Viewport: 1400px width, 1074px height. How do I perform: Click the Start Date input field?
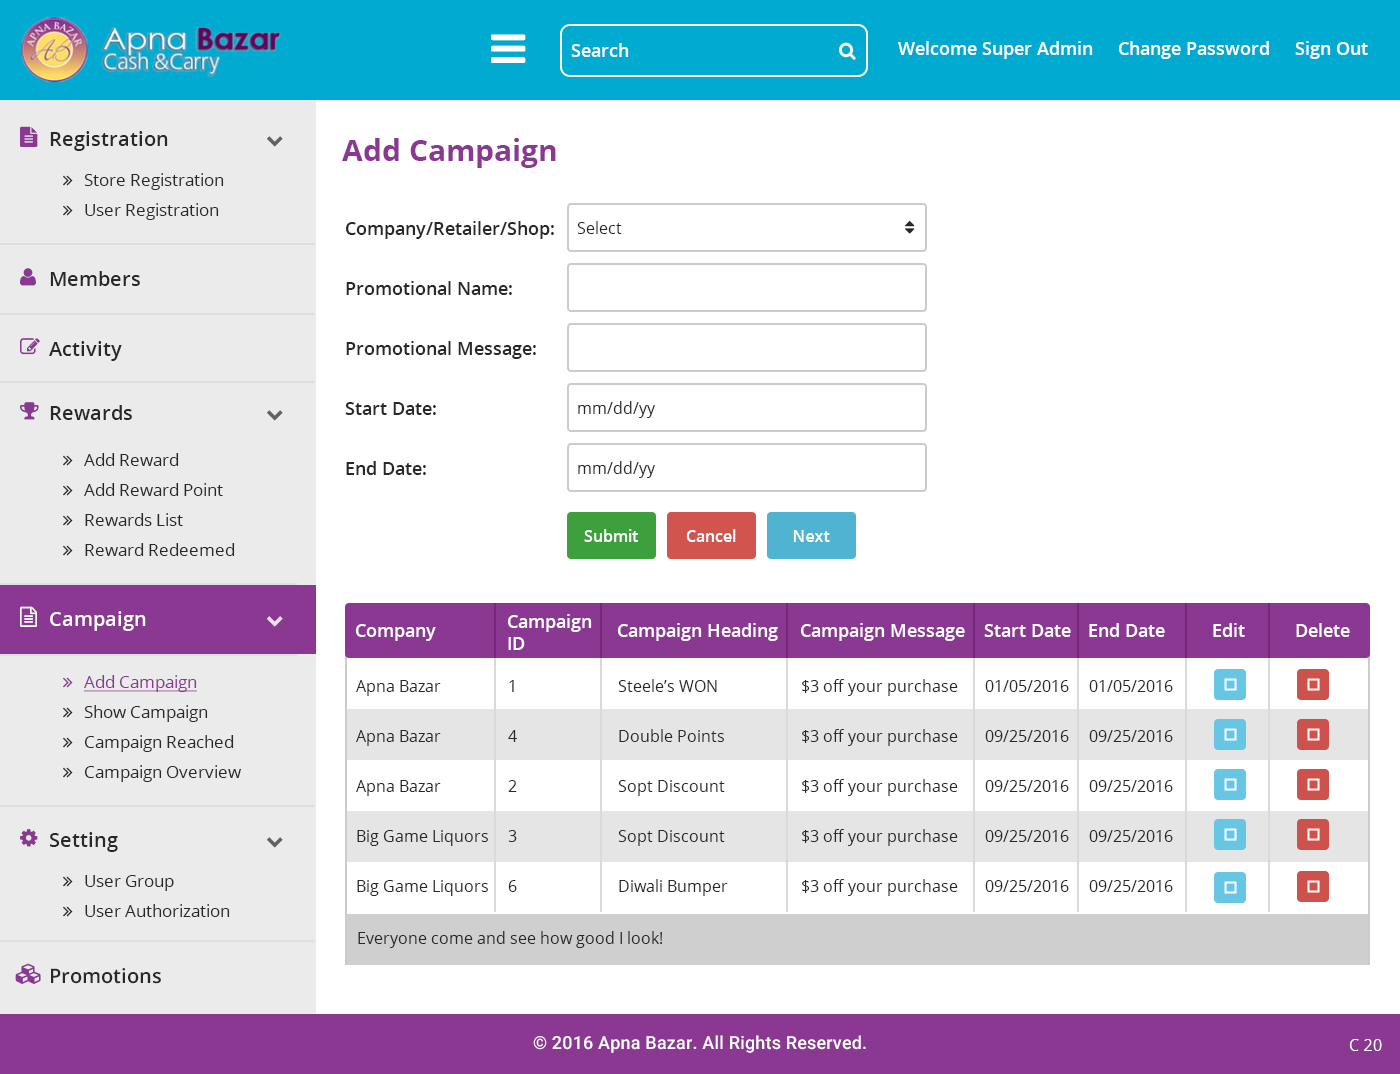[746, 408]
